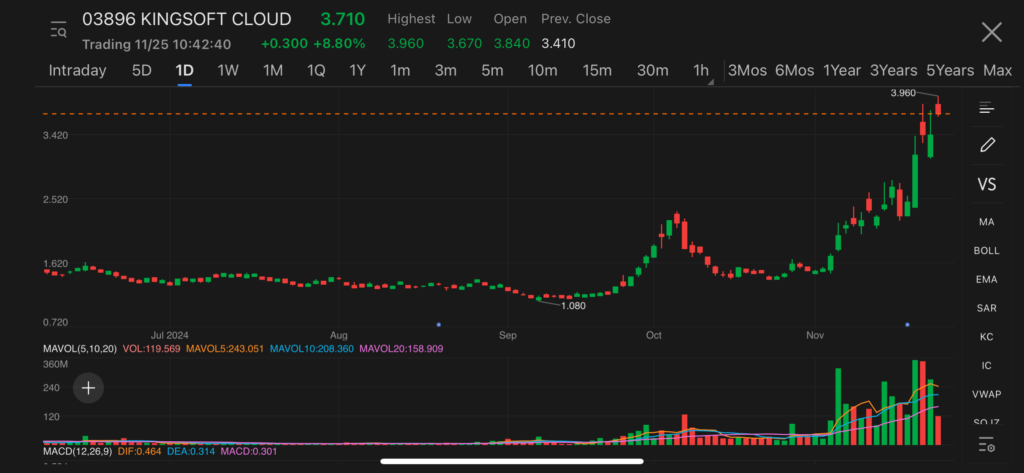
Task: Open indicator settings gear icon
Action: click(x=986, y=446)
